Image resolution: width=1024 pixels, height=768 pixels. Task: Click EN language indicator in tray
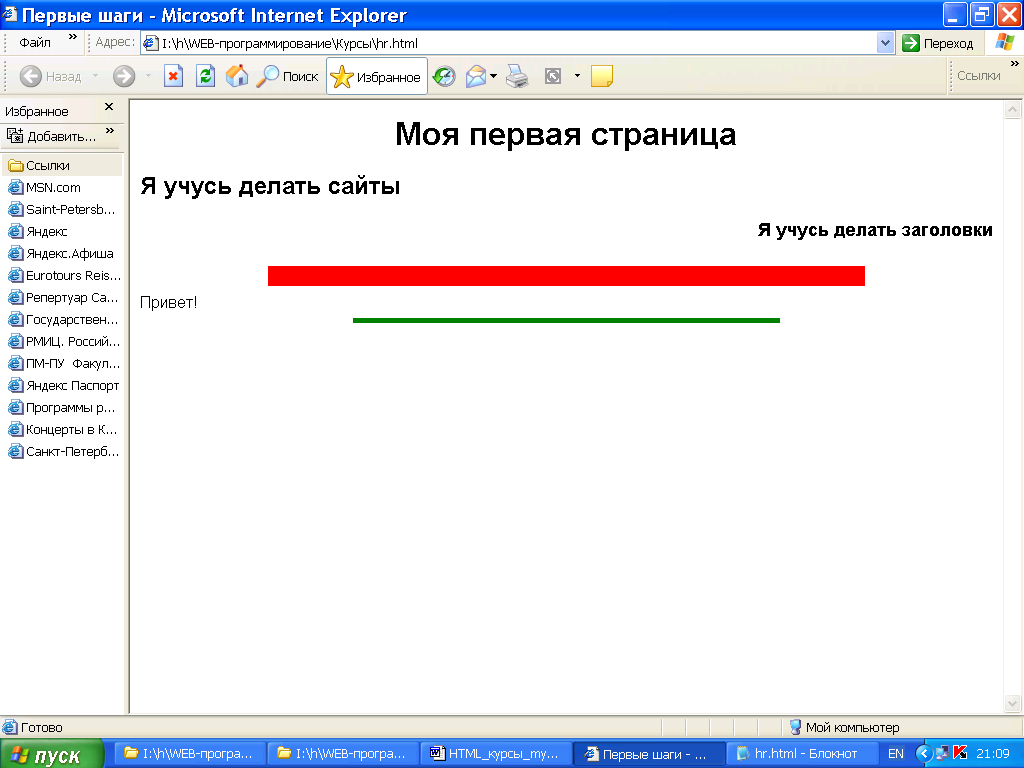click(896, 754)
